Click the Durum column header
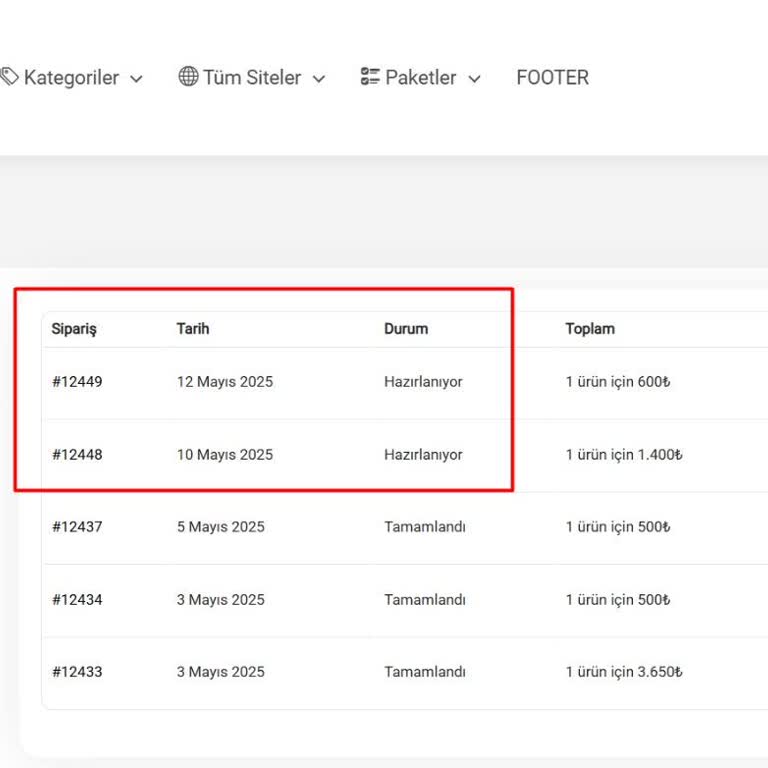768x768 pixels. pos(405,329)
